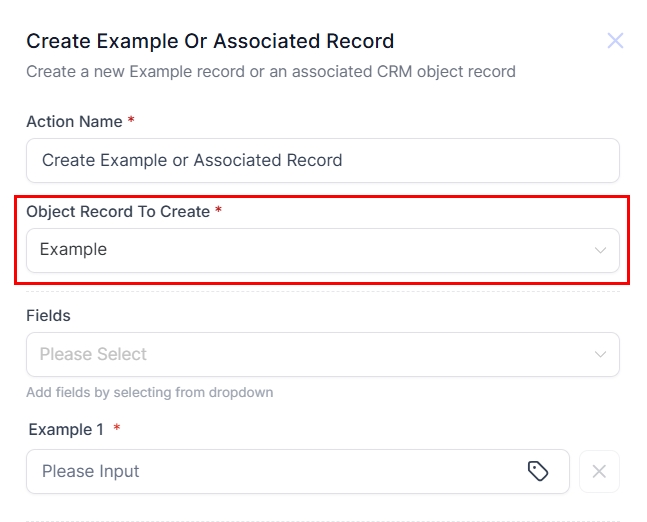Close the Create Example dialog
This screenshot has width=647, height=522.
coord(615,41)
